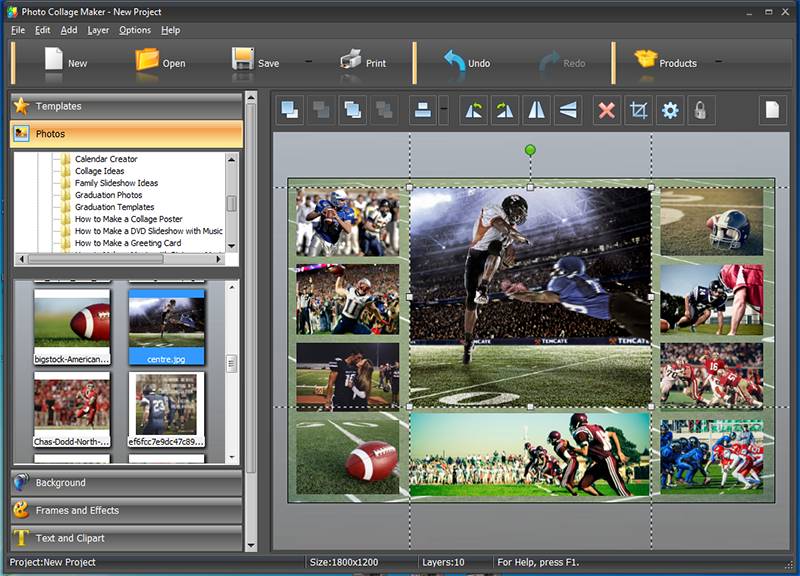Expand the Products dropdown arrow
The height and width of the screenshot is (576, 800).
[x=720, y=62]
